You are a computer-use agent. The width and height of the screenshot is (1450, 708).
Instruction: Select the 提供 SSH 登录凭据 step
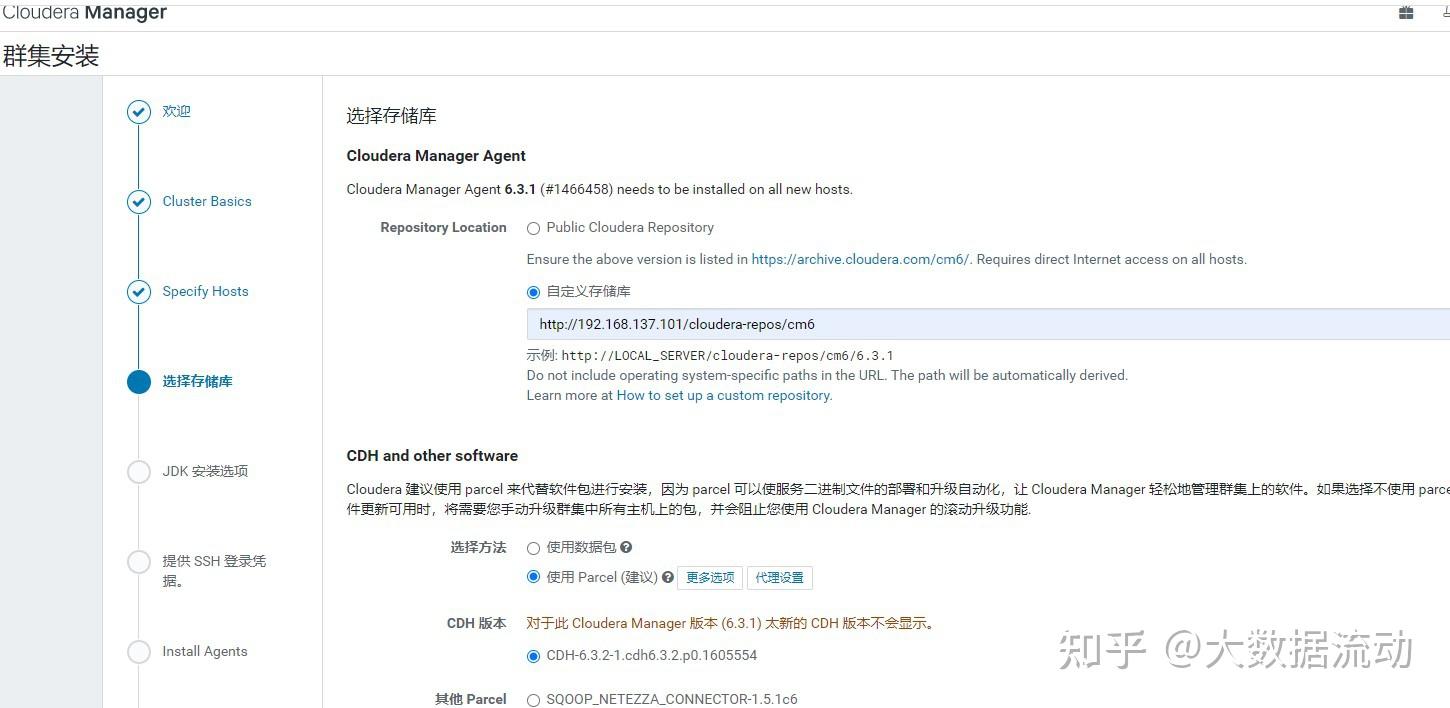click(139, 562)
